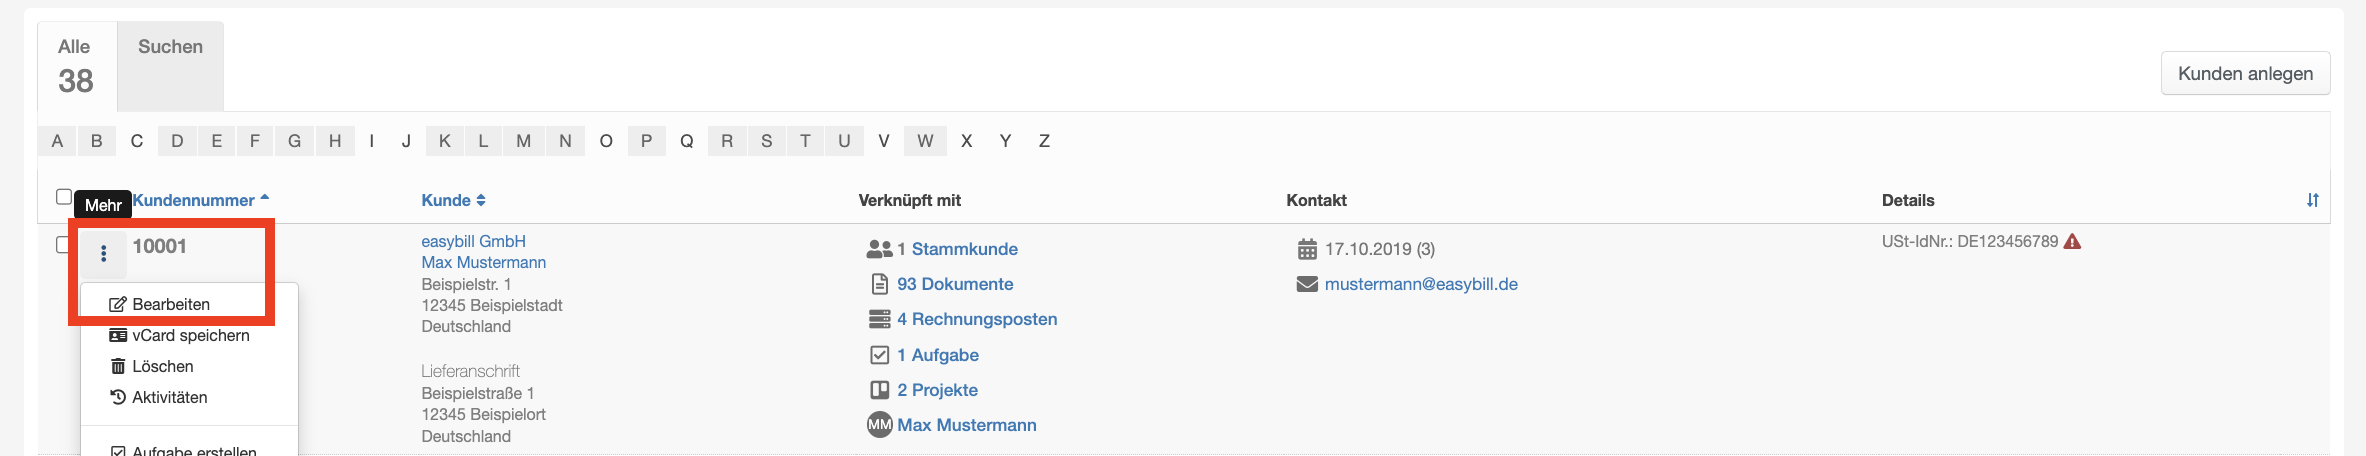Click the calendar icon next to 17.10.2019
The height and width of the screenshot is (456, 2366).
1306,249
